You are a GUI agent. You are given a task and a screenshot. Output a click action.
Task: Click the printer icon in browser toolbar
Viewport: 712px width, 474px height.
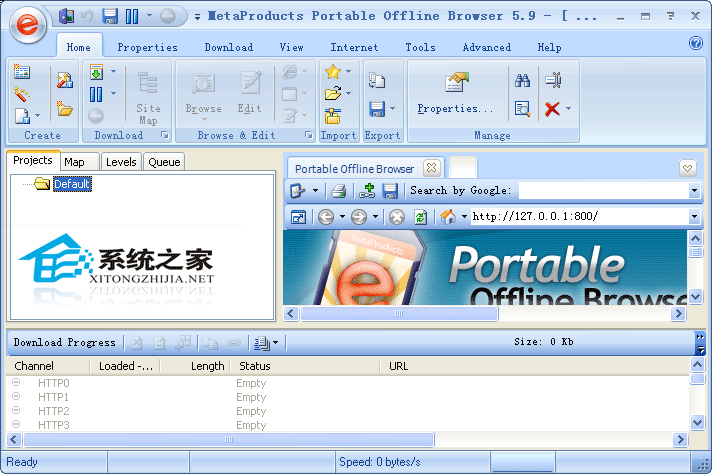pos(339,191)
